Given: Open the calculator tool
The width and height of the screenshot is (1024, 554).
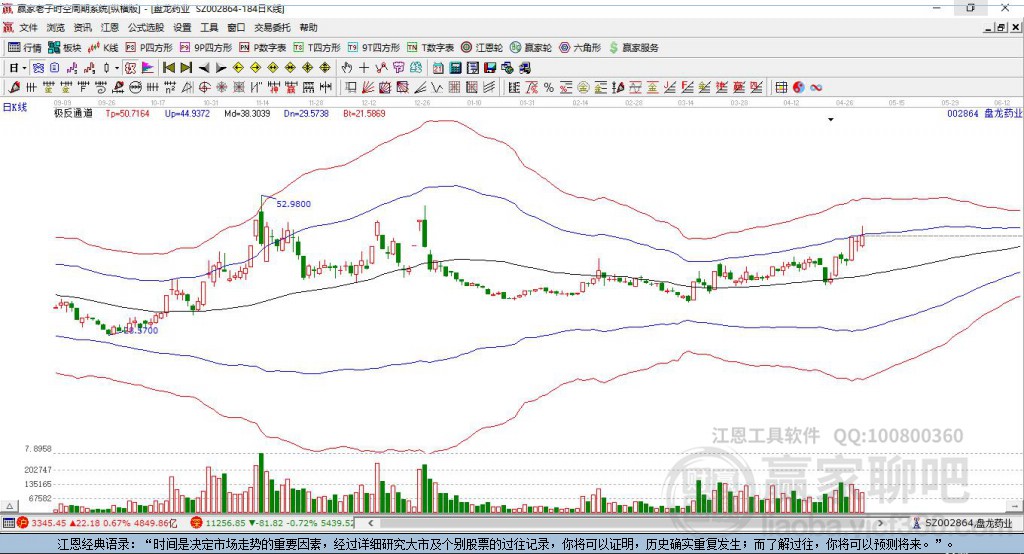Looking at the screenshot, I should tap(455, 68).
